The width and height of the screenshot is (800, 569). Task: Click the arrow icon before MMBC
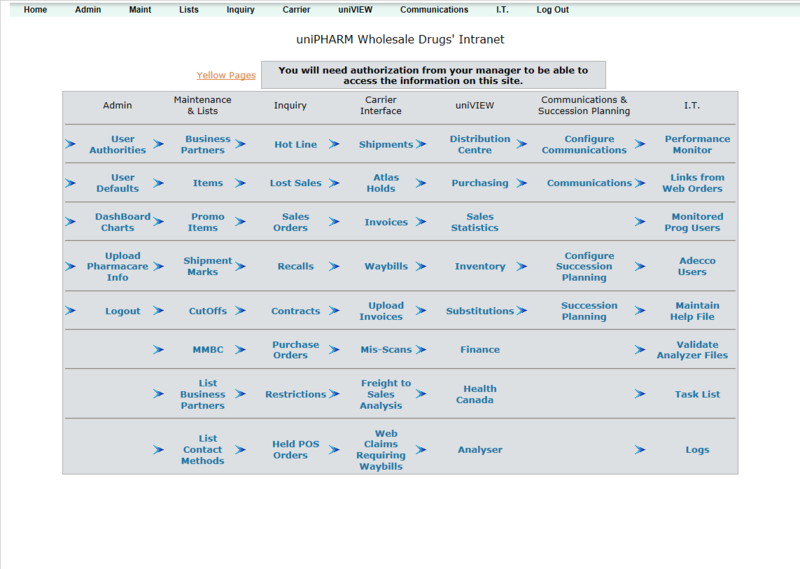(159, 350)
